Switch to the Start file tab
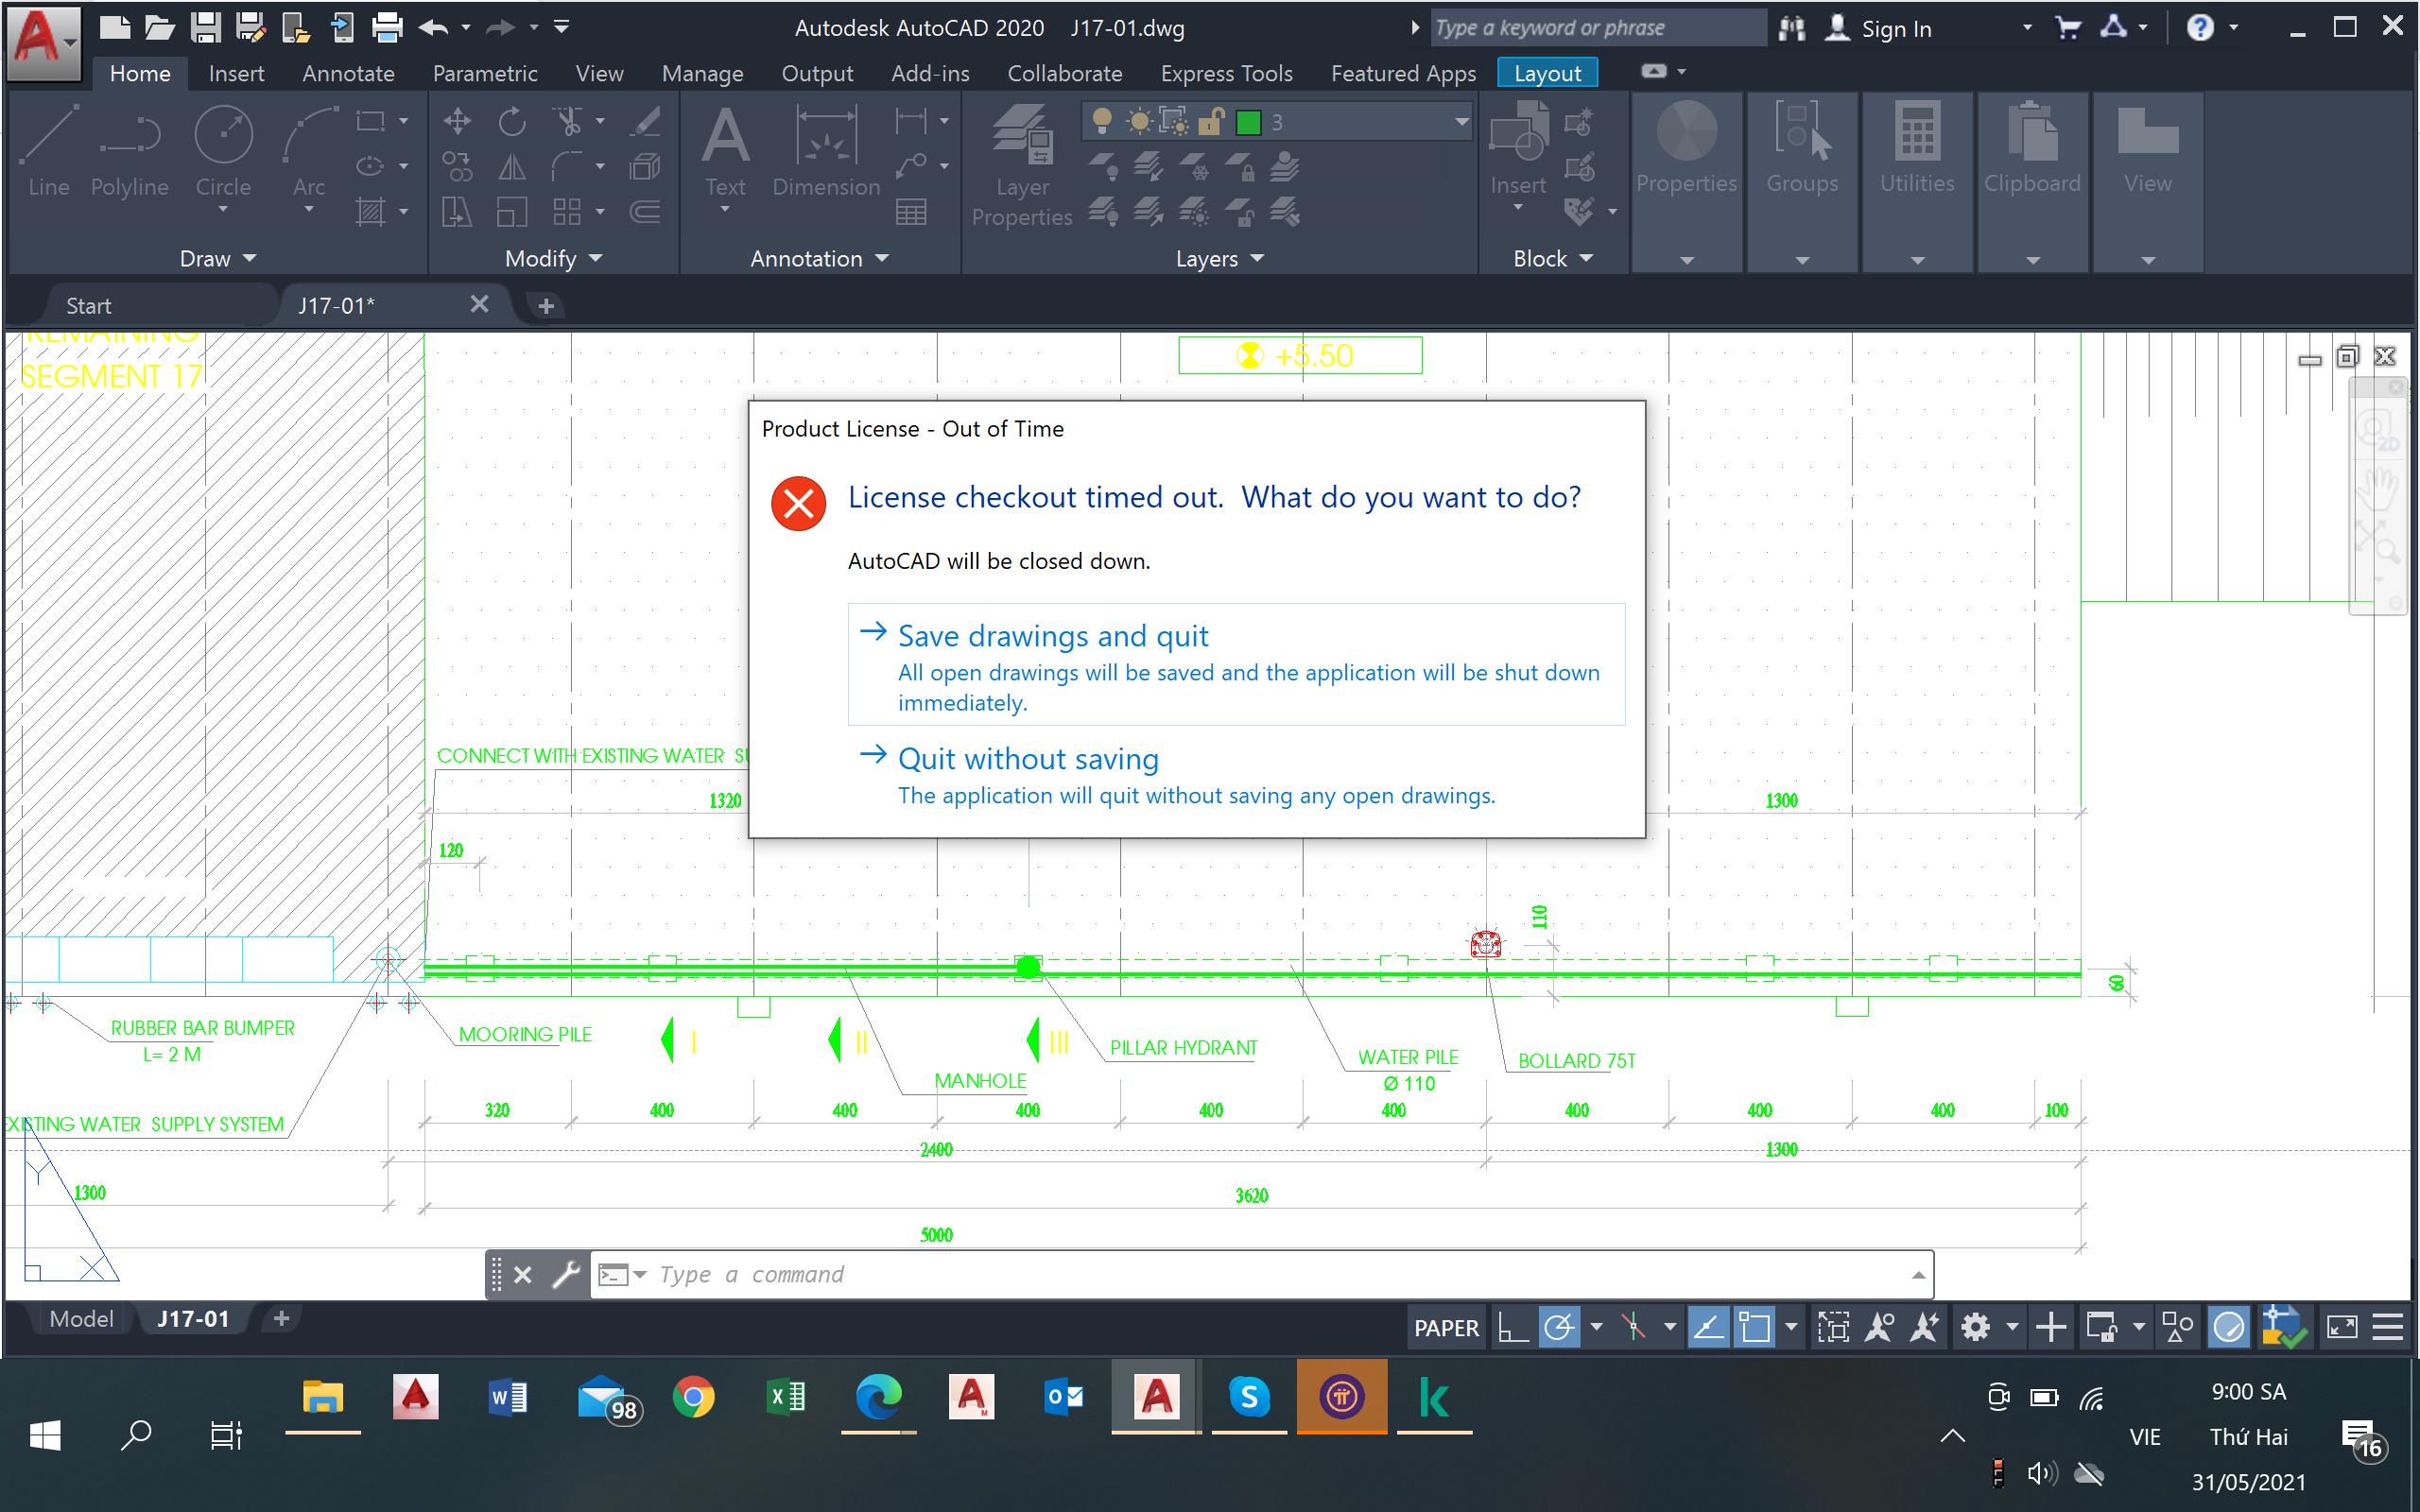The width and height of the screenshot is (2420, 1512). point(88,305)
